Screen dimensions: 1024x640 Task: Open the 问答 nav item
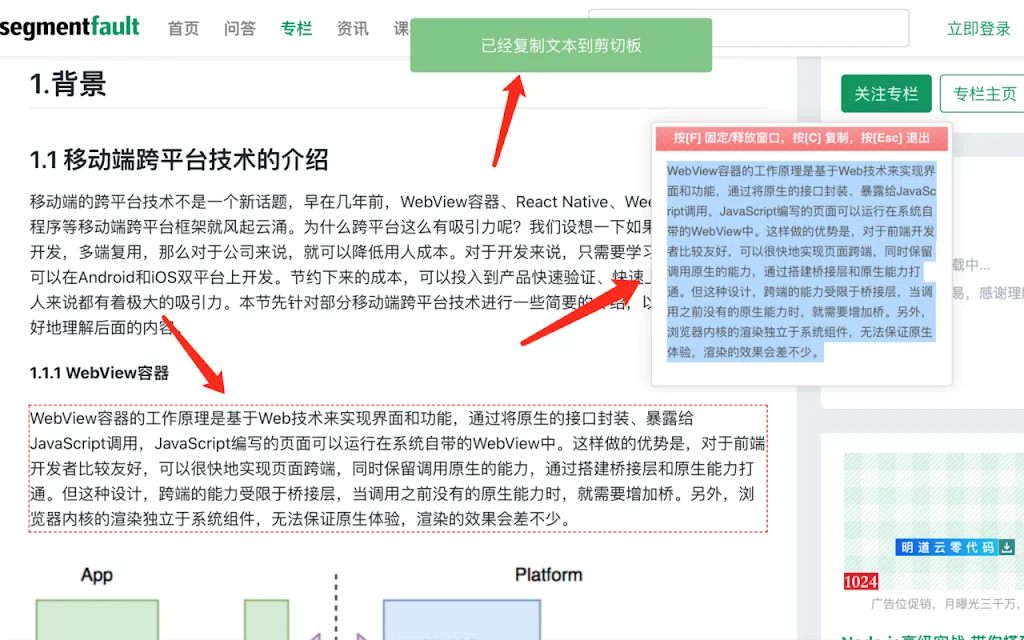(x=240, y=28)
